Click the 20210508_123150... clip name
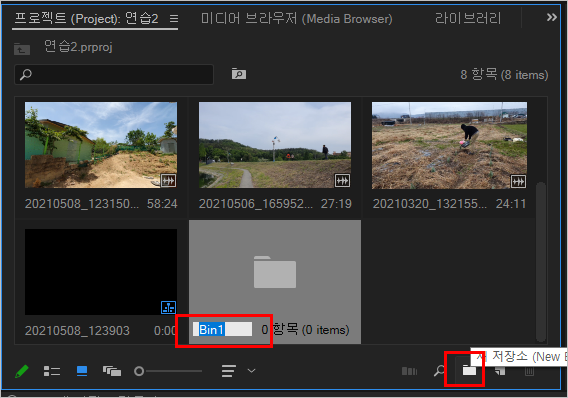Screen dimensions: 568x398 [82, 204]
